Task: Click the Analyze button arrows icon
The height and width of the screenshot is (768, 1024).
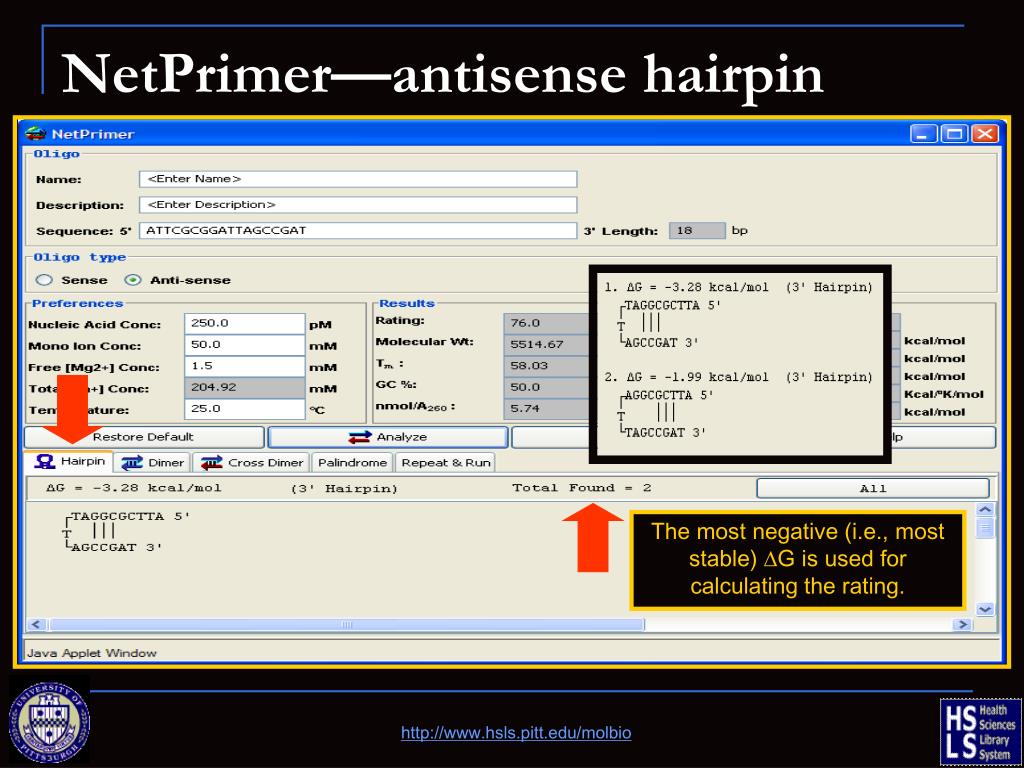Action: point(360,437)
